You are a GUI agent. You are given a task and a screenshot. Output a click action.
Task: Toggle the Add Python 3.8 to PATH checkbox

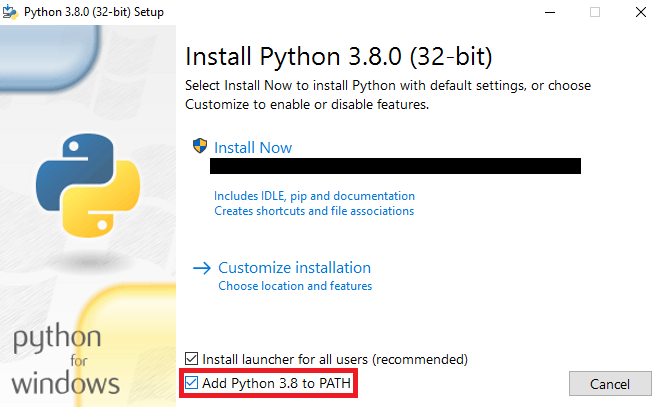[x=191, y=383]
